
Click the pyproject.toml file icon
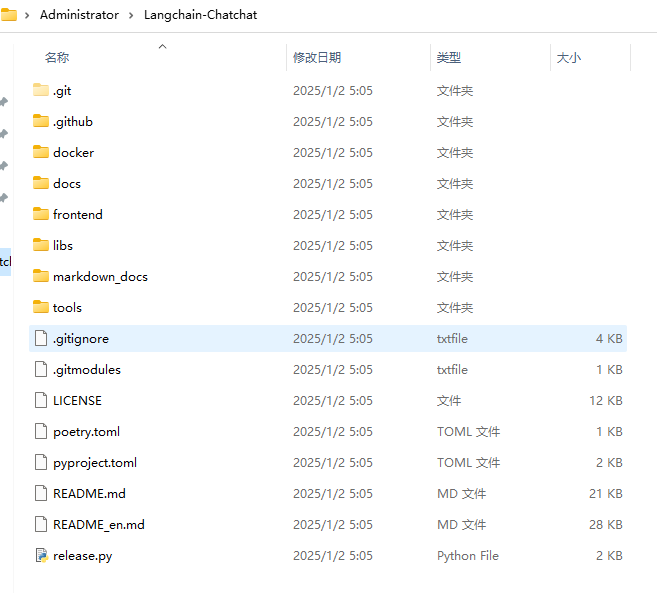point(41,462)
